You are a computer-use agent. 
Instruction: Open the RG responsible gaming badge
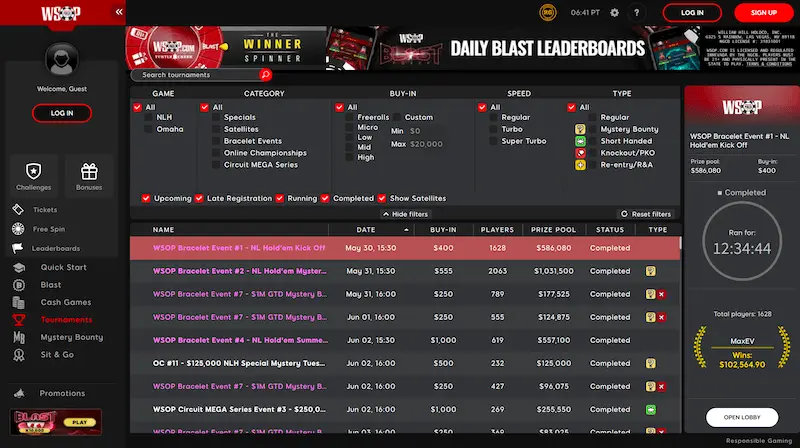coord(547,12)
